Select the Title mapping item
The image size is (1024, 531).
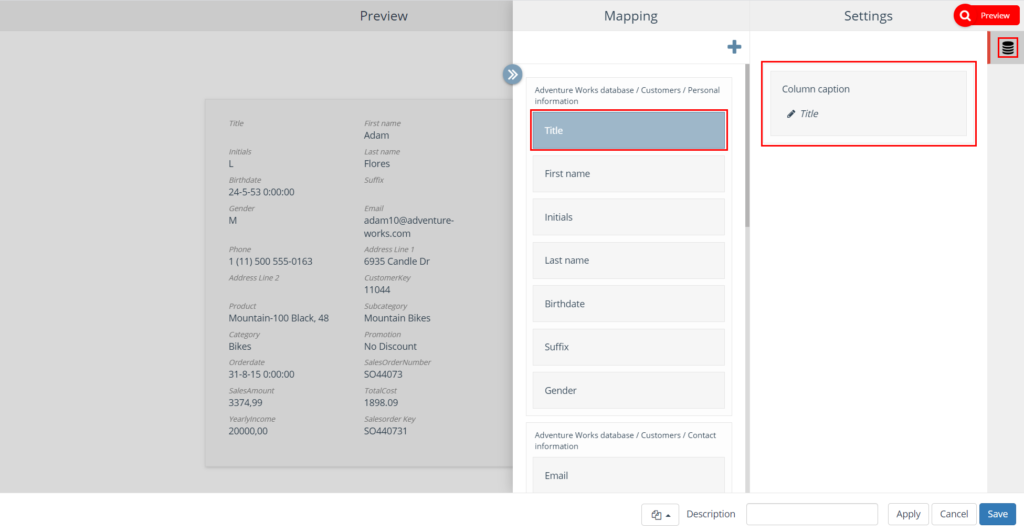point(628,131)
